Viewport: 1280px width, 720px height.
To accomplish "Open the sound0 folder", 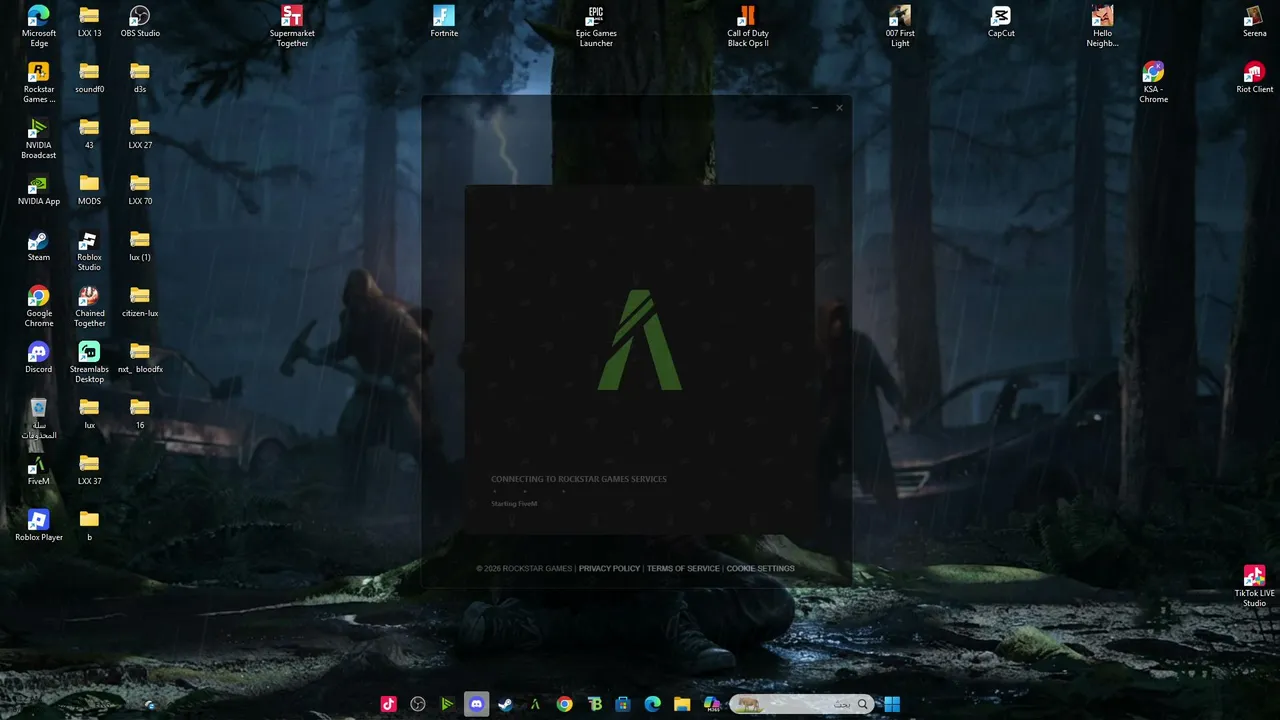I will point(89,78).
